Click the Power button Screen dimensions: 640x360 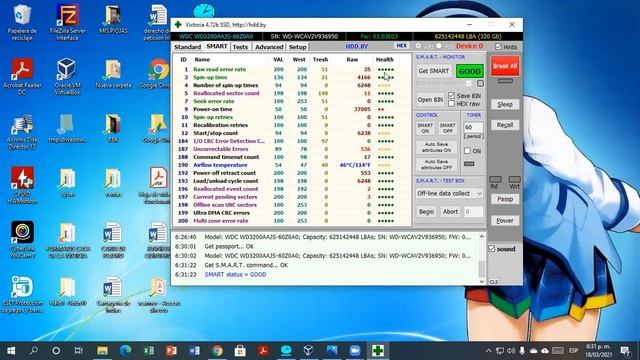505,220
